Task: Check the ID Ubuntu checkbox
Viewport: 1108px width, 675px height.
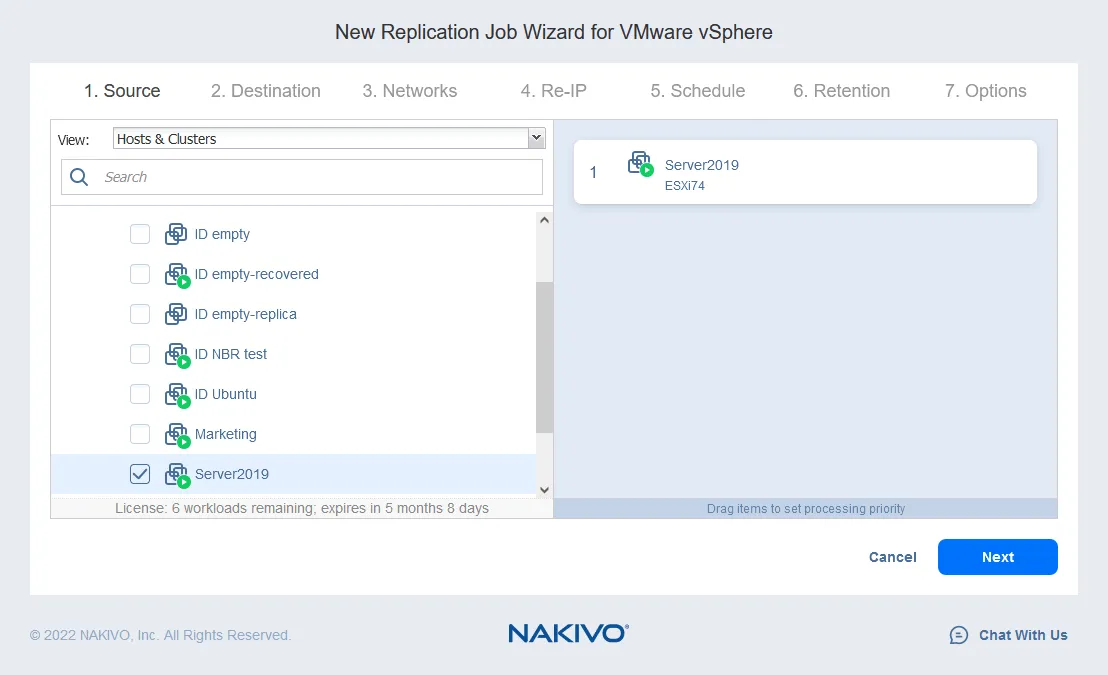Action: point(140,393)
